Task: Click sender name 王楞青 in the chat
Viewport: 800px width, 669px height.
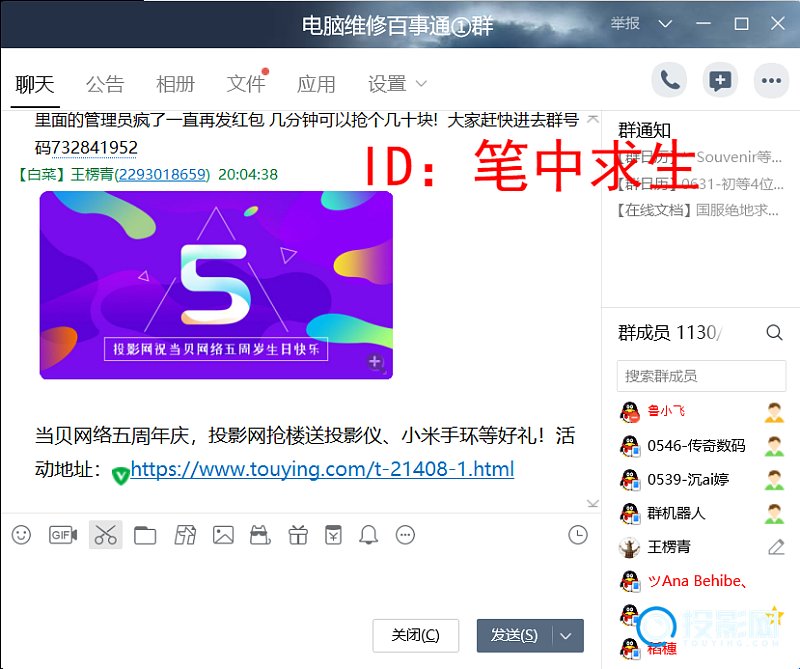Action: pyautogui.click(x=92, y=175)
